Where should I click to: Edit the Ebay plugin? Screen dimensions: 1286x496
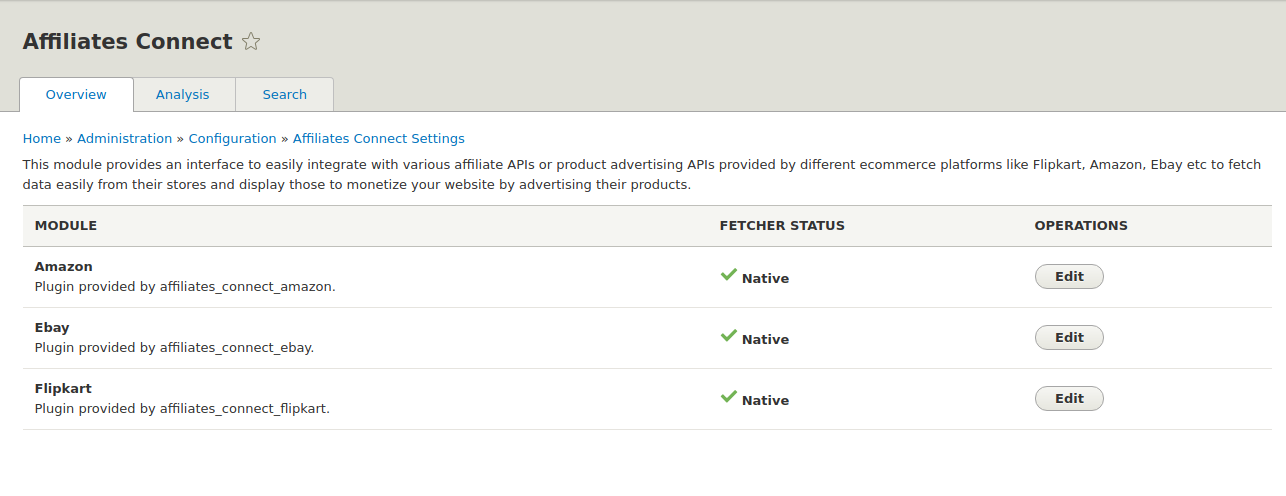1068,338
